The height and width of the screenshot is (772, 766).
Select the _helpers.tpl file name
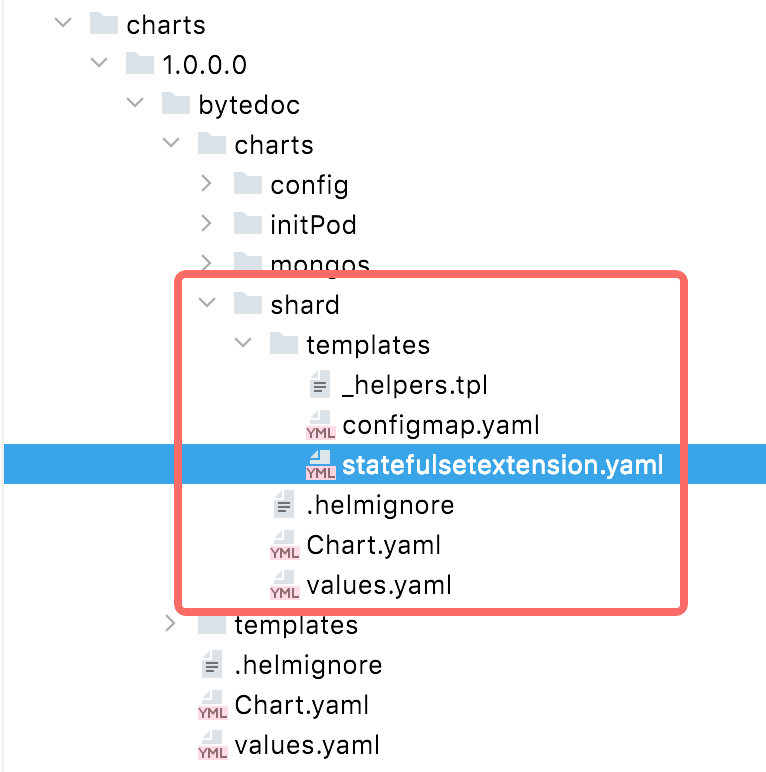click(414, 385)
